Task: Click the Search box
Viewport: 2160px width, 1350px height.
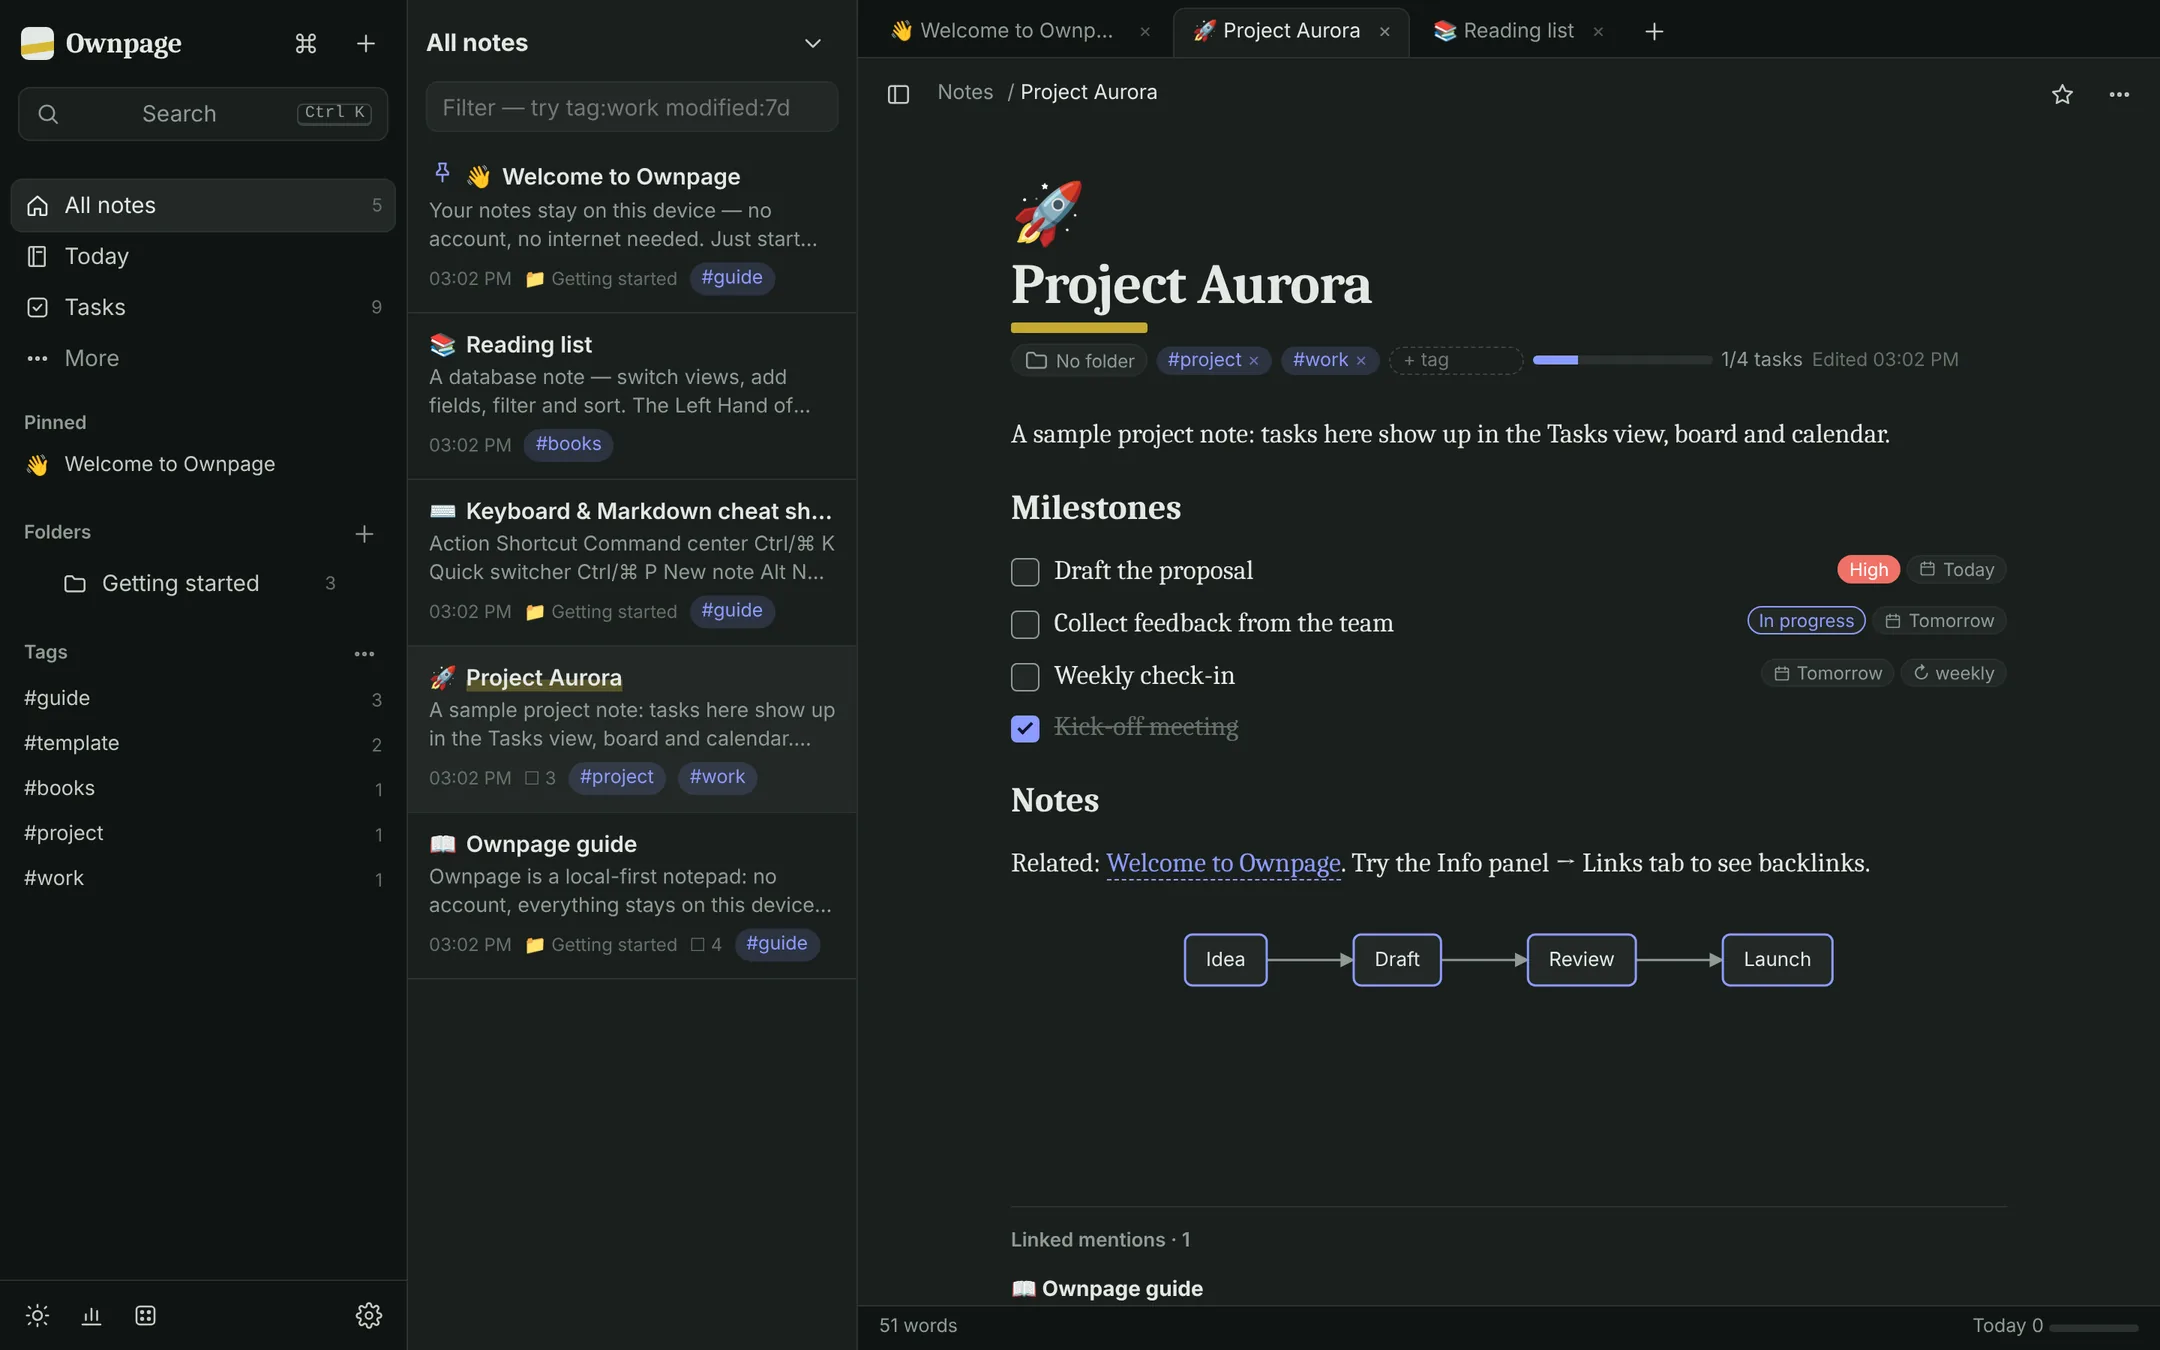Action: pyautogui.click(x=203, y=113)
